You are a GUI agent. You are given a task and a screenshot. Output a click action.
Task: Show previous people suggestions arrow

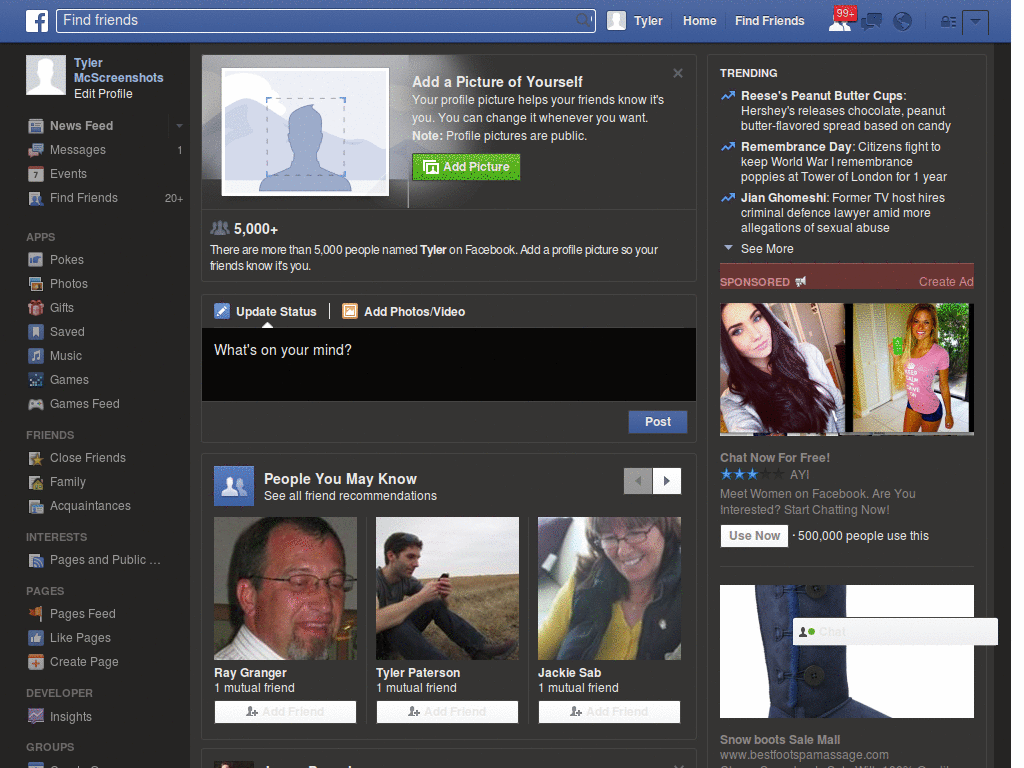pos(638,481)
